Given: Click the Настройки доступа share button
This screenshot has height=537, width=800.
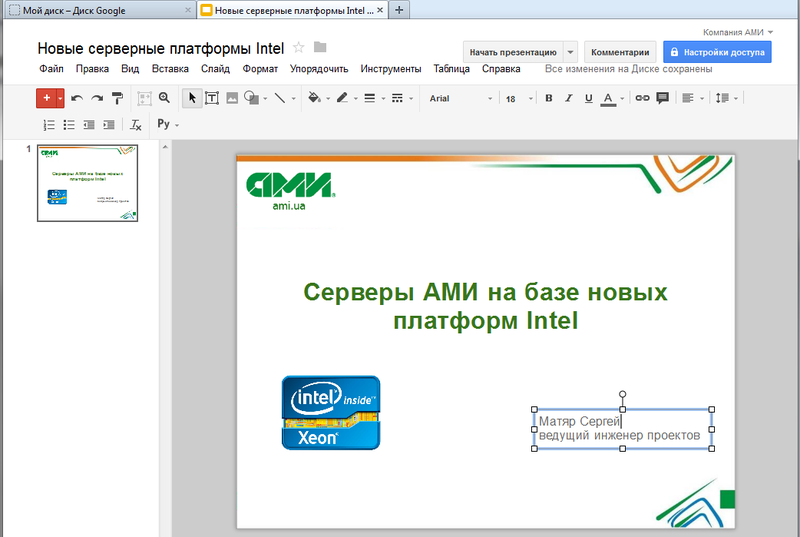Looking at the screenshot, I should [x=717, y=52].
